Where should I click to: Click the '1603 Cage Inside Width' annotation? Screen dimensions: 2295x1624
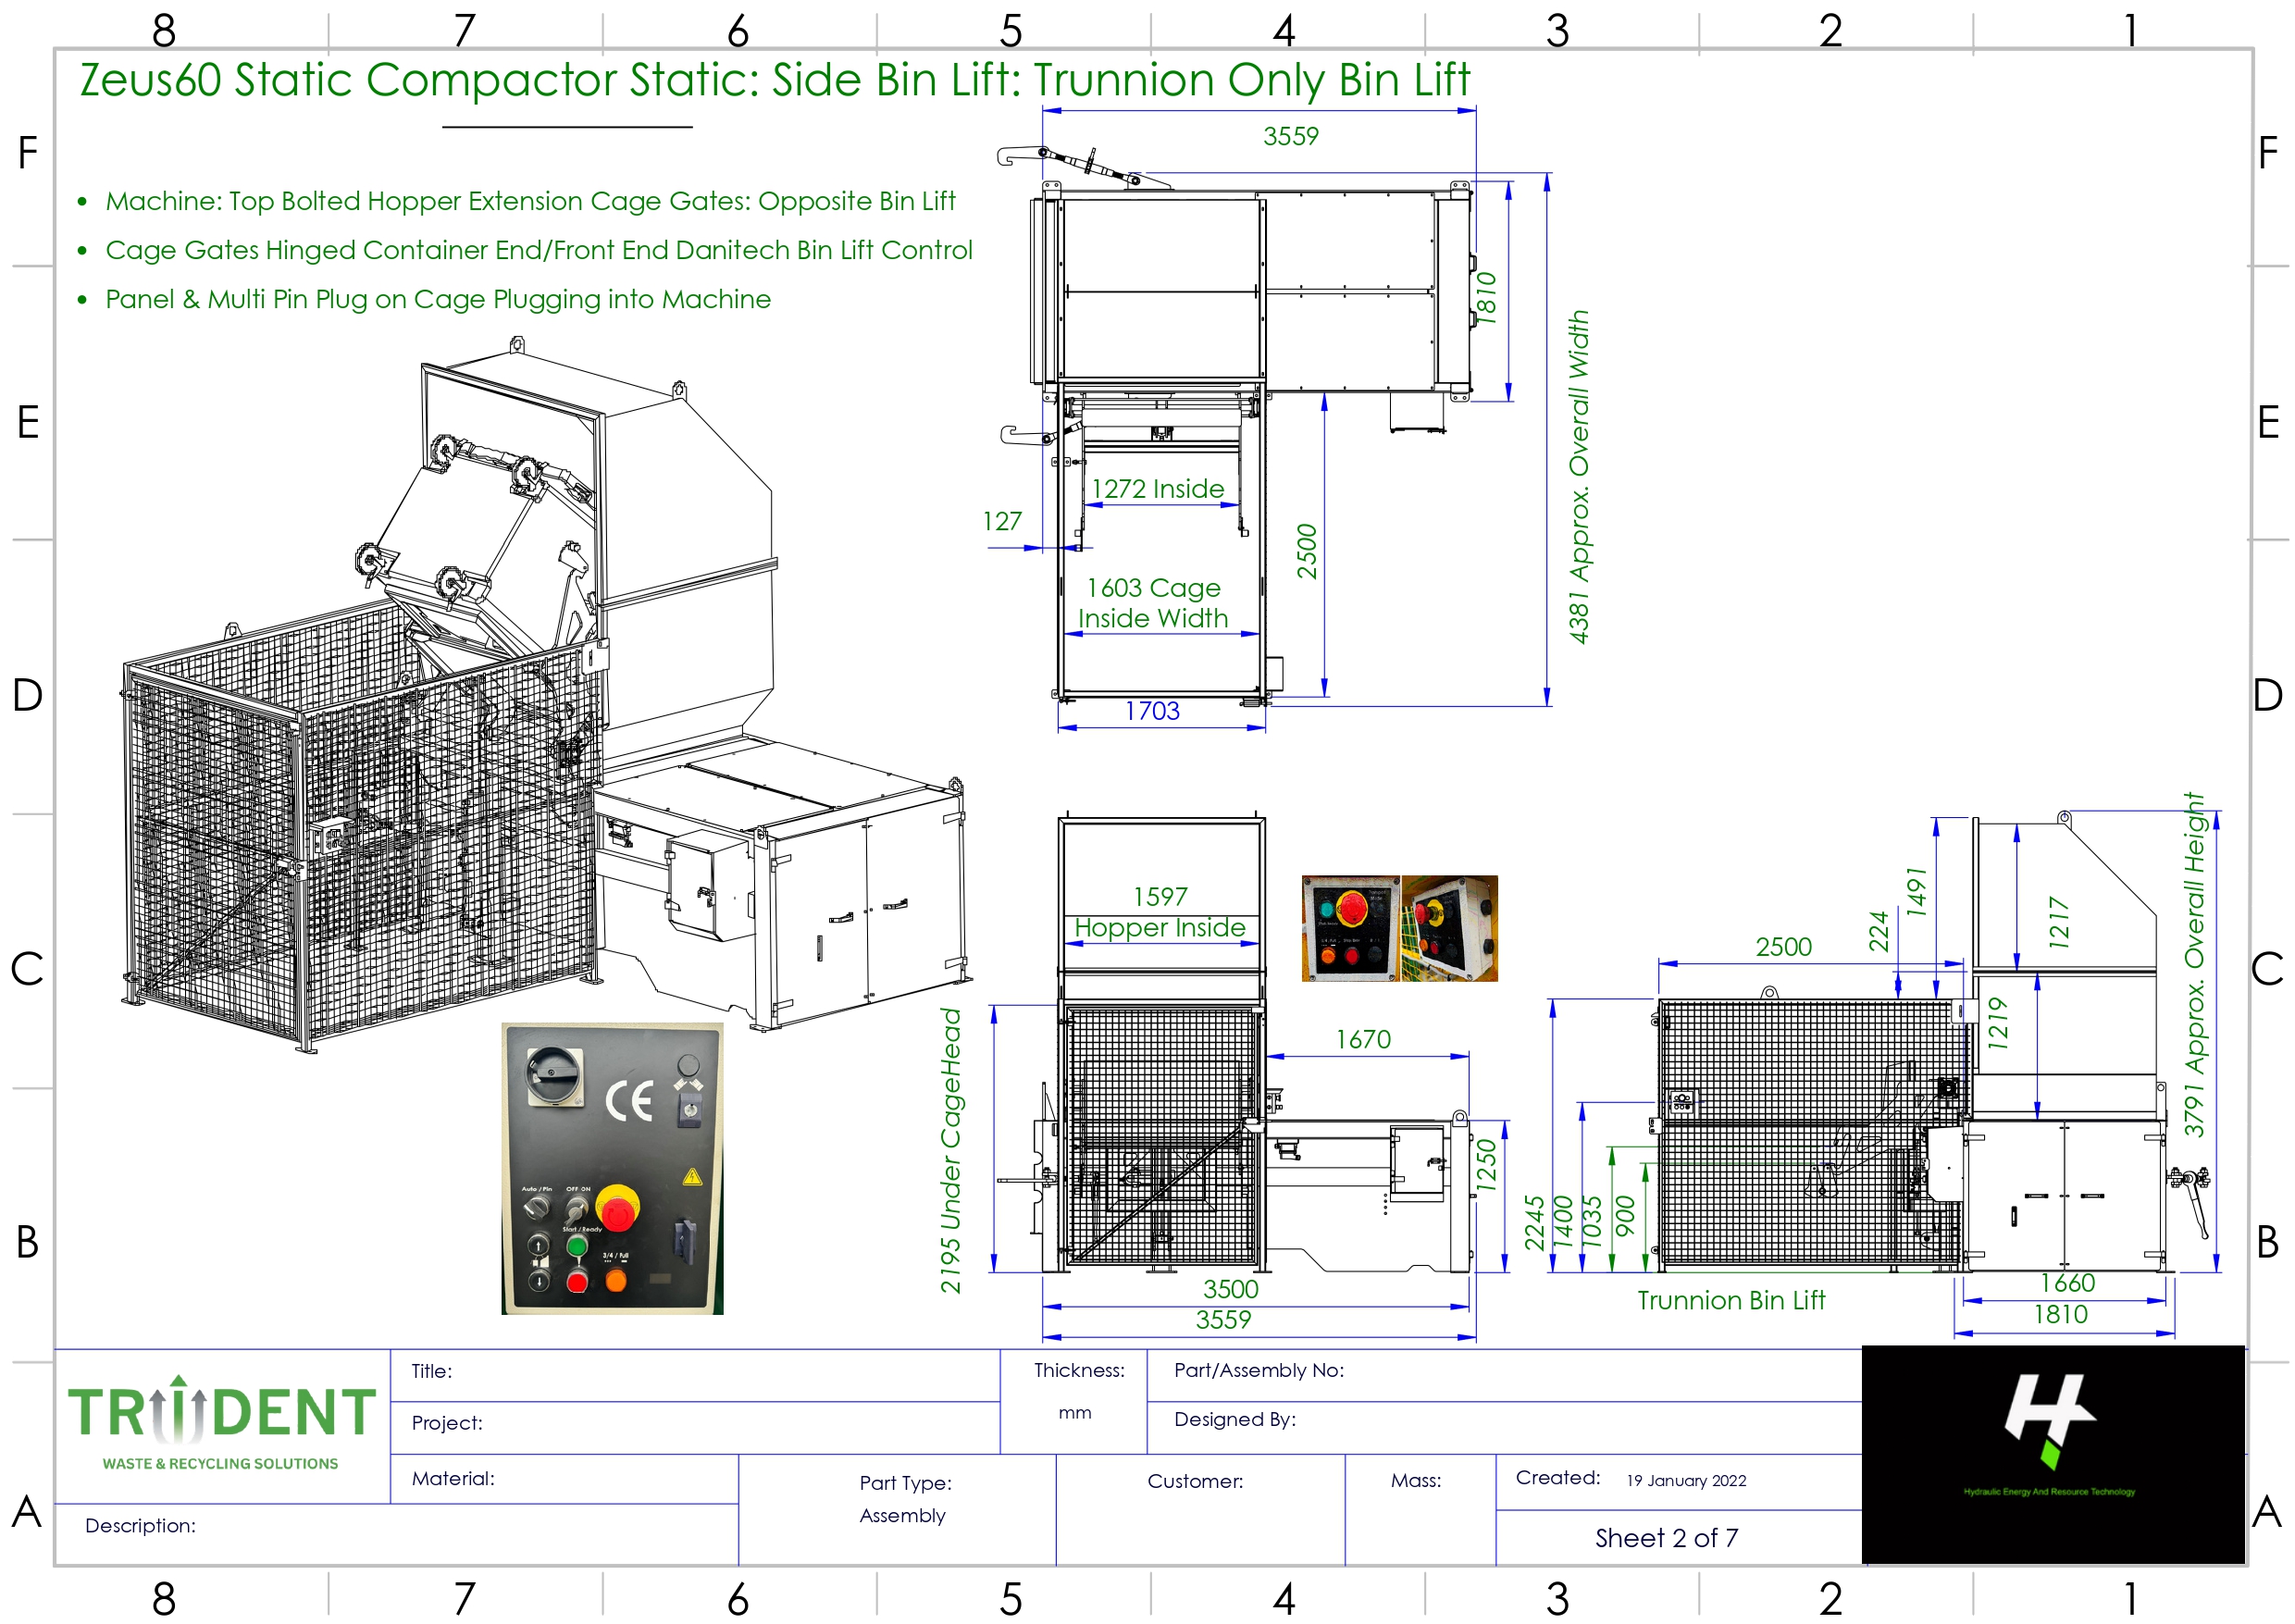click(1154, 603)
